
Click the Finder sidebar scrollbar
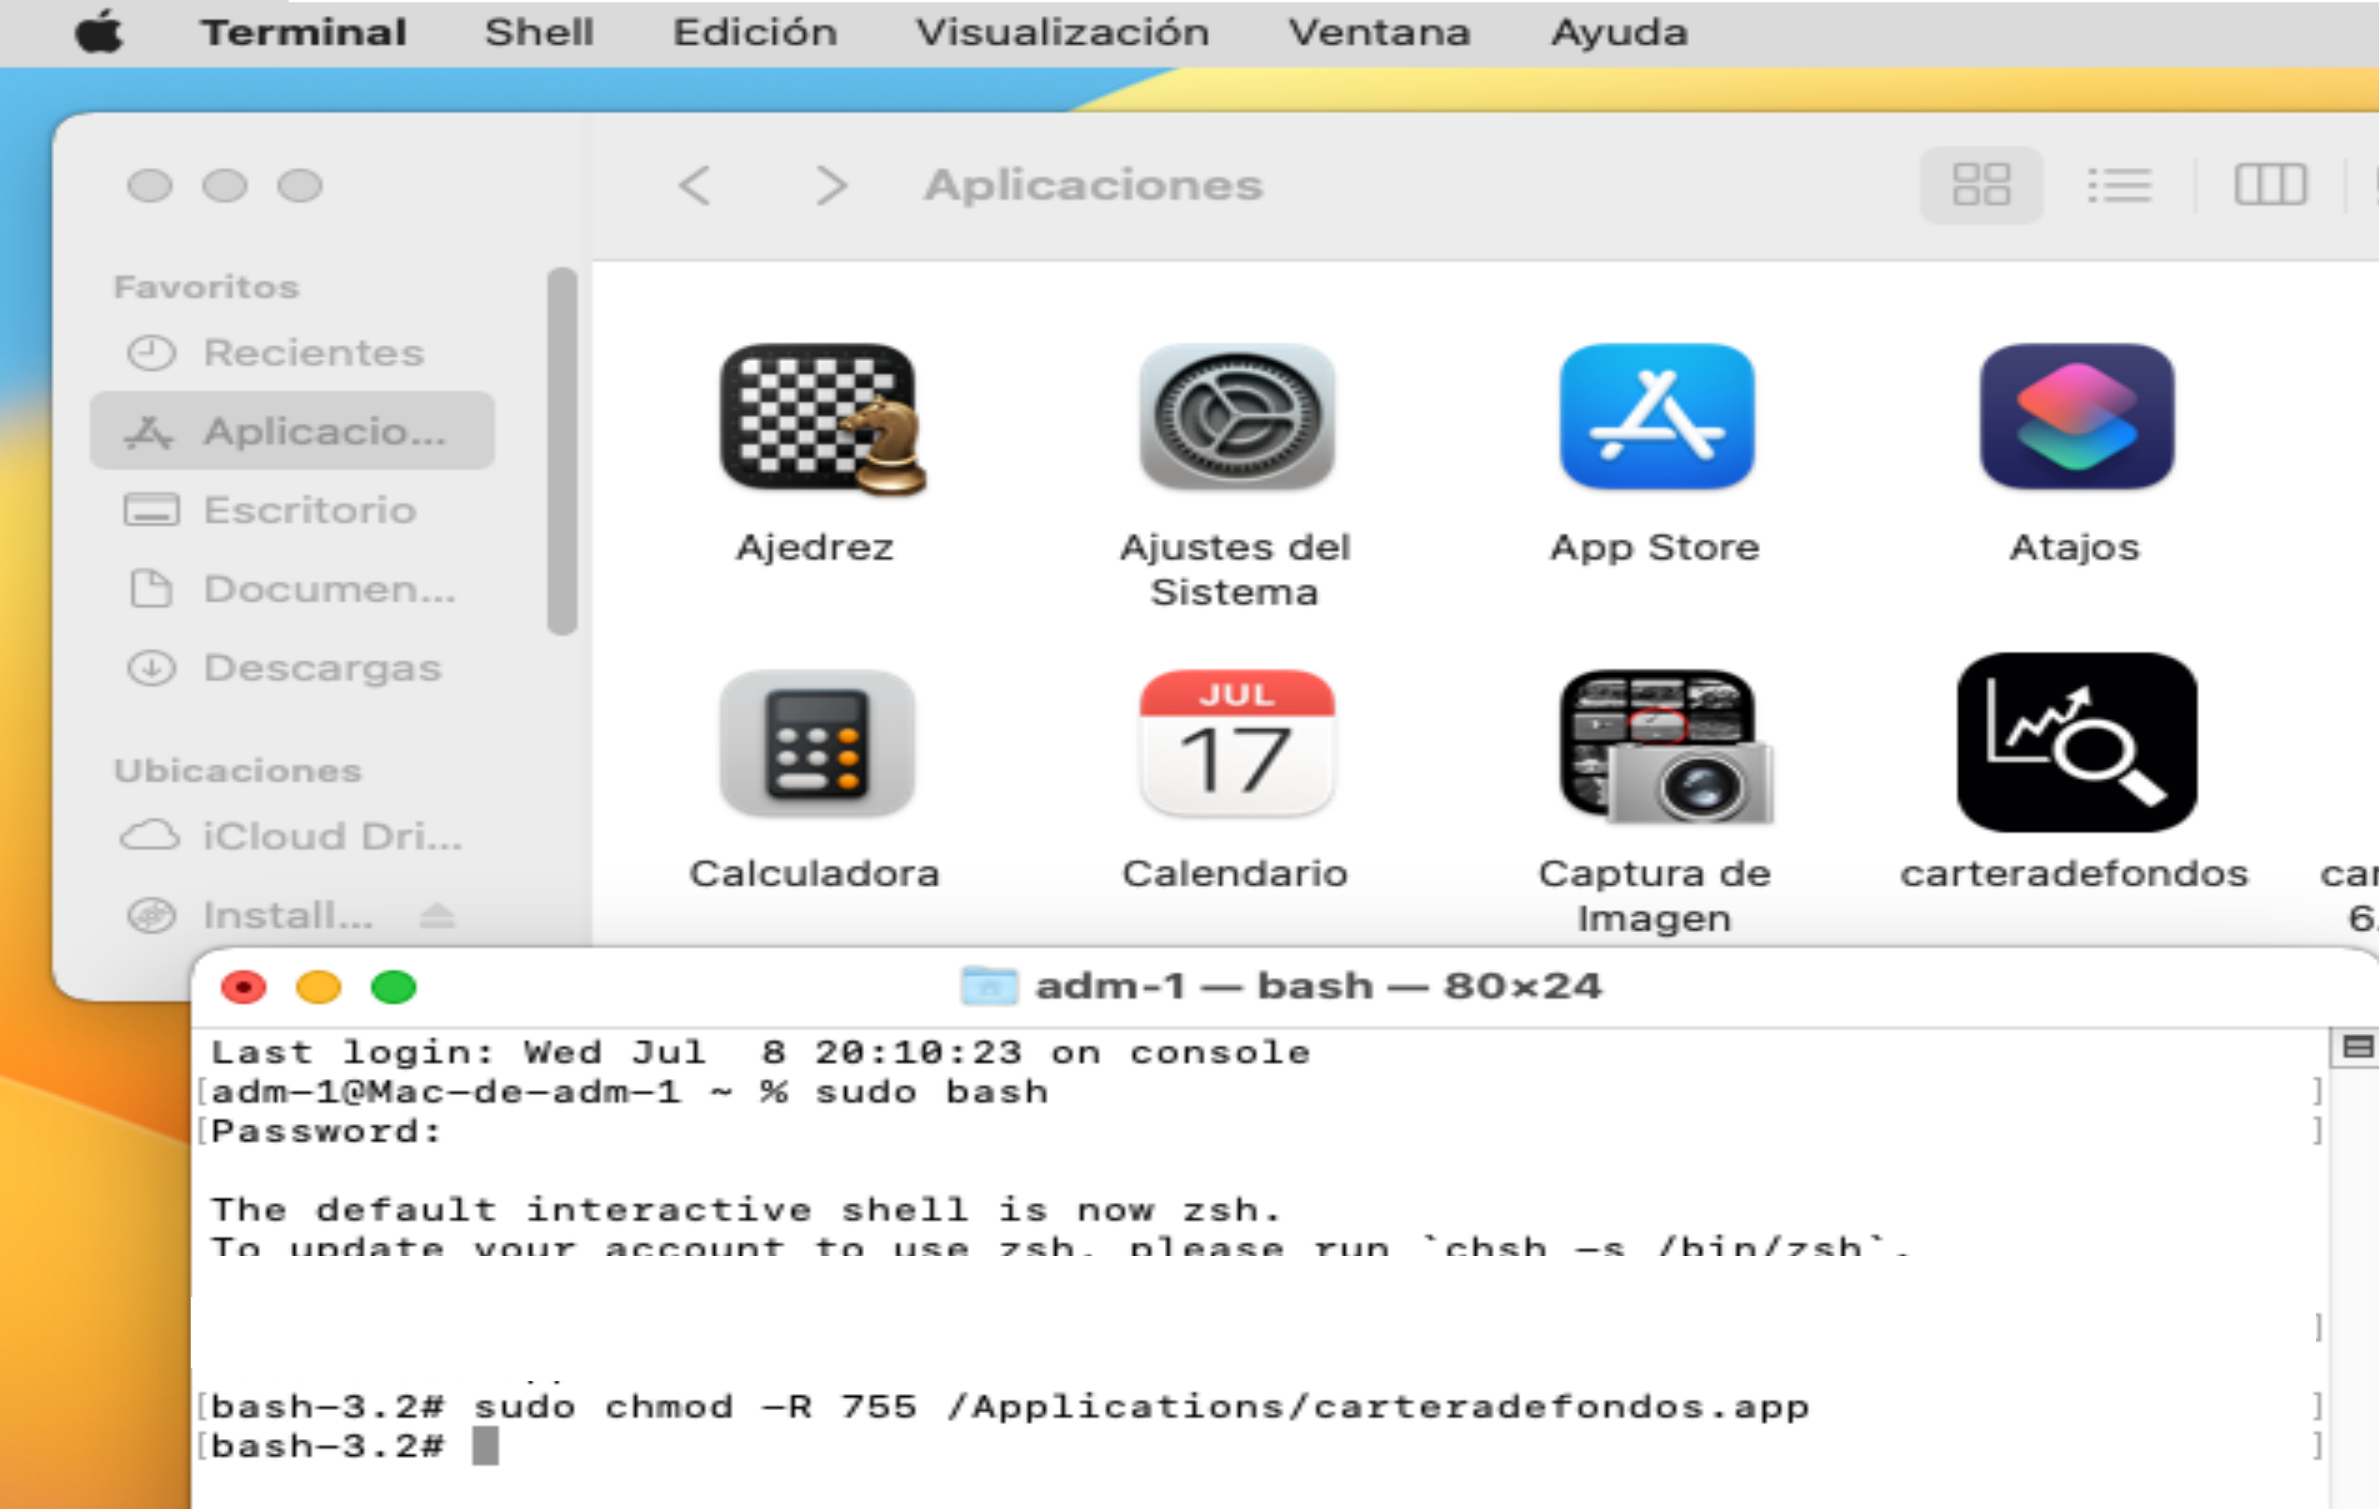(563, 450)
